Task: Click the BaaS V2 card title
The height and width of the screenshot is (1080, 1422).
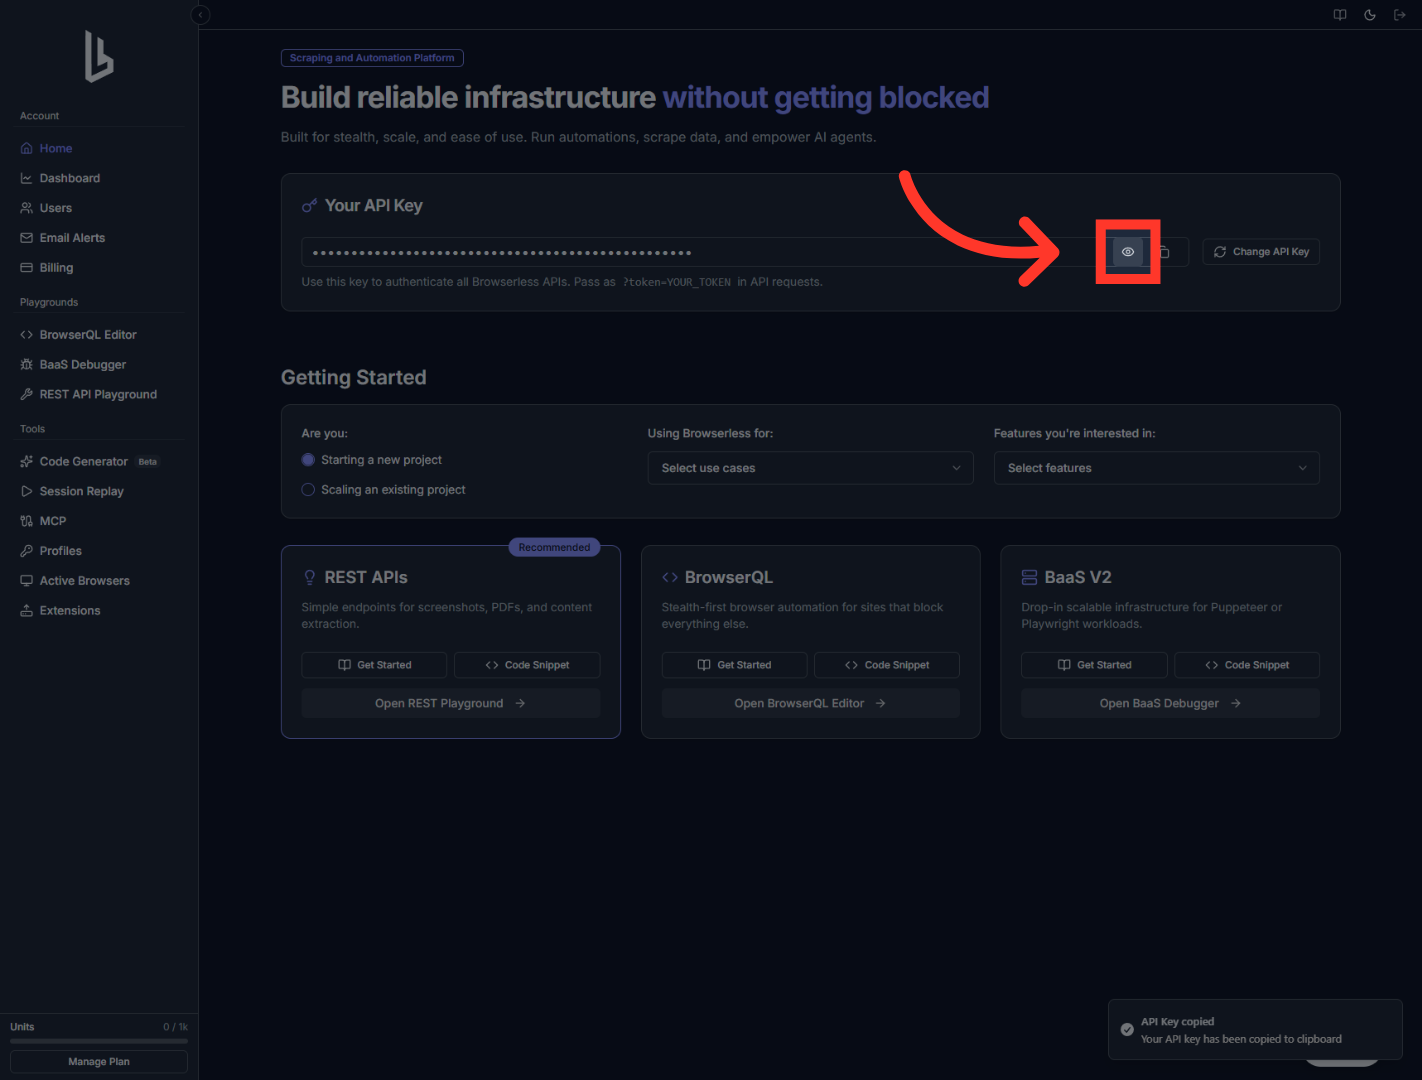Action: (1078, 577)
